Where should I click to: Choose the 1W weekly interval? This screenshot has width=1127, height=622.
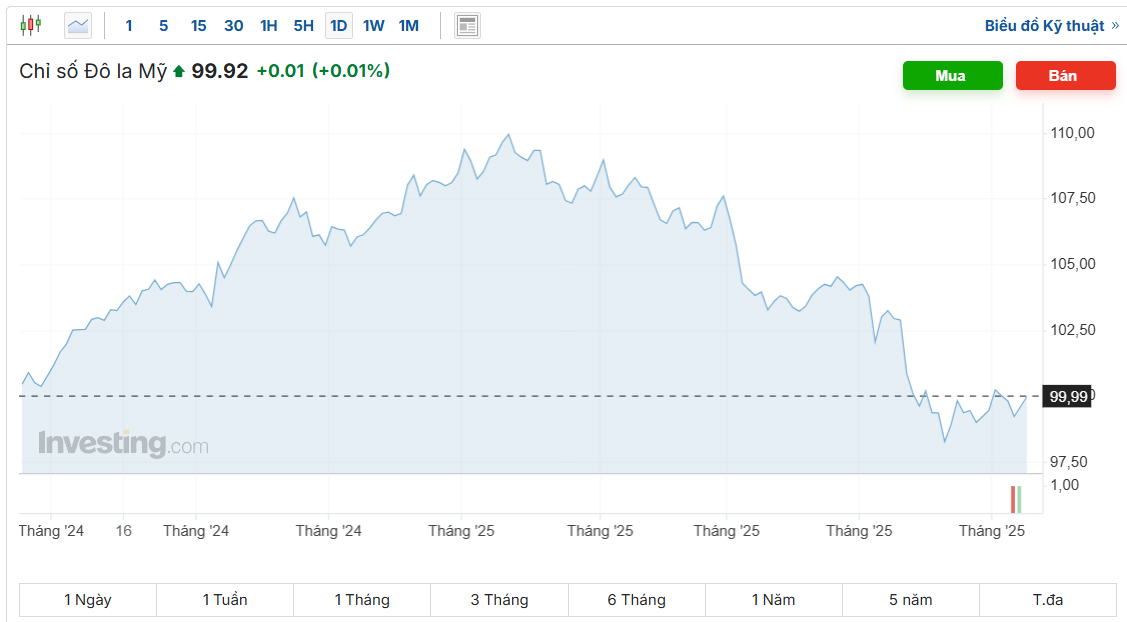374,26
